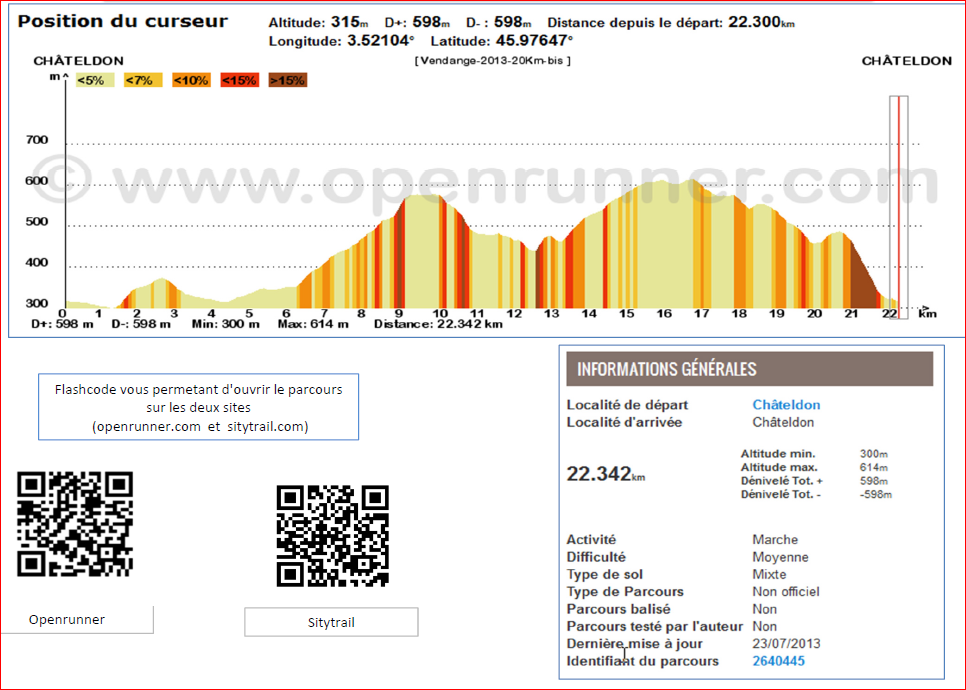Select the >15% slope legend swatch
The width and height of the screenshot is (966, 690).
click(287, 80)
